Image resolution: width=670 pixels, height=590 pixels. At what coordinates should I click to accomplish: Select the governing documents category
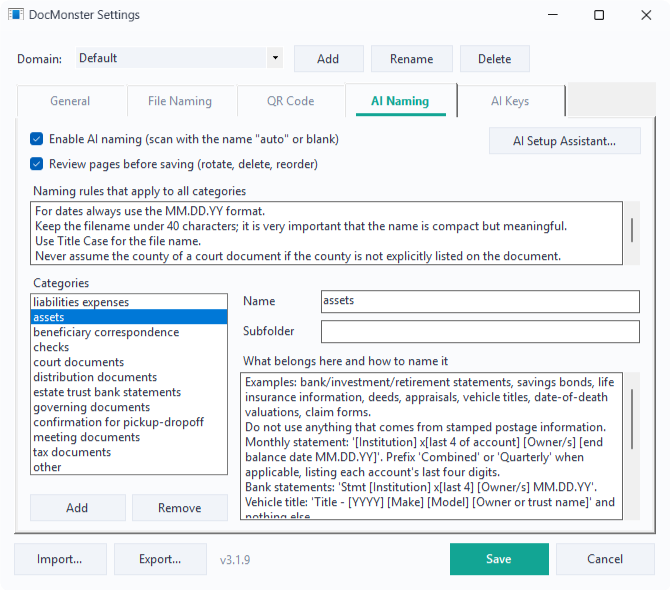[x=129, y=407]
